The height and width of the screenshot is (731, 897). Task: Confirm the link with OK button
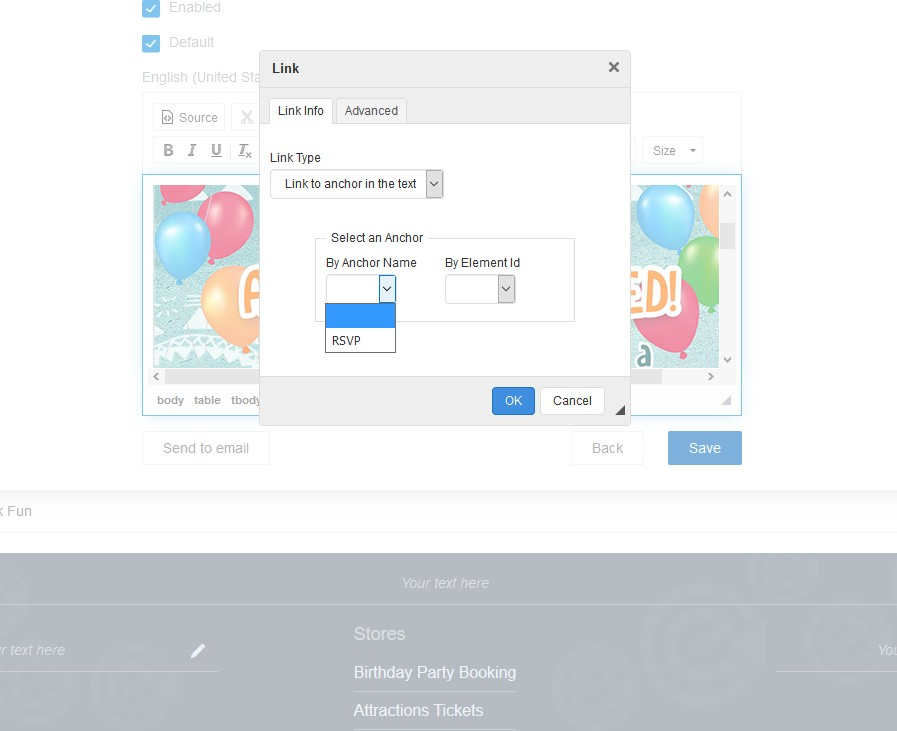pos(513,401)
